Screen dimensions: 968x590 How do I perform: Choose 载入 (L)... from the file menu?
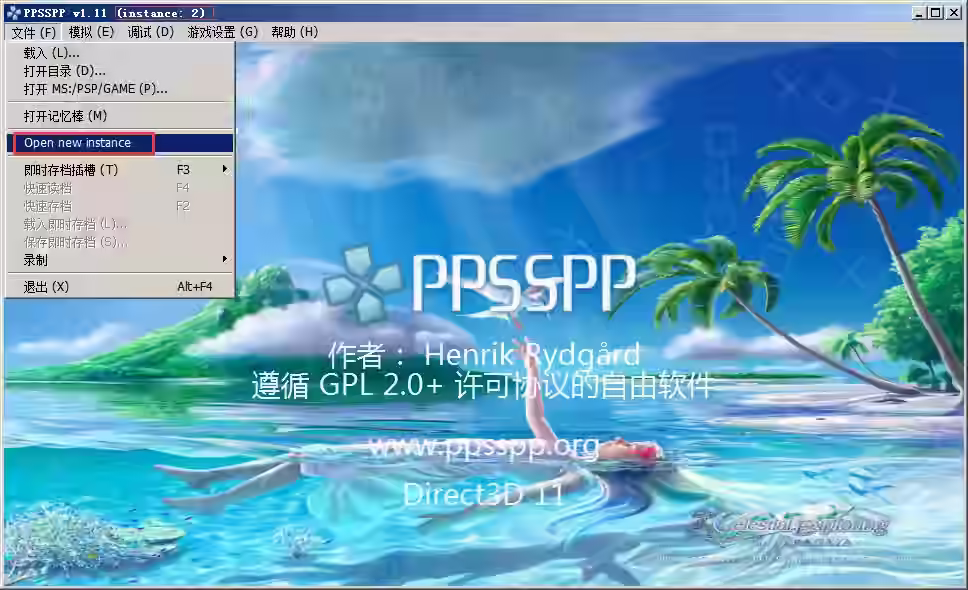120,53
